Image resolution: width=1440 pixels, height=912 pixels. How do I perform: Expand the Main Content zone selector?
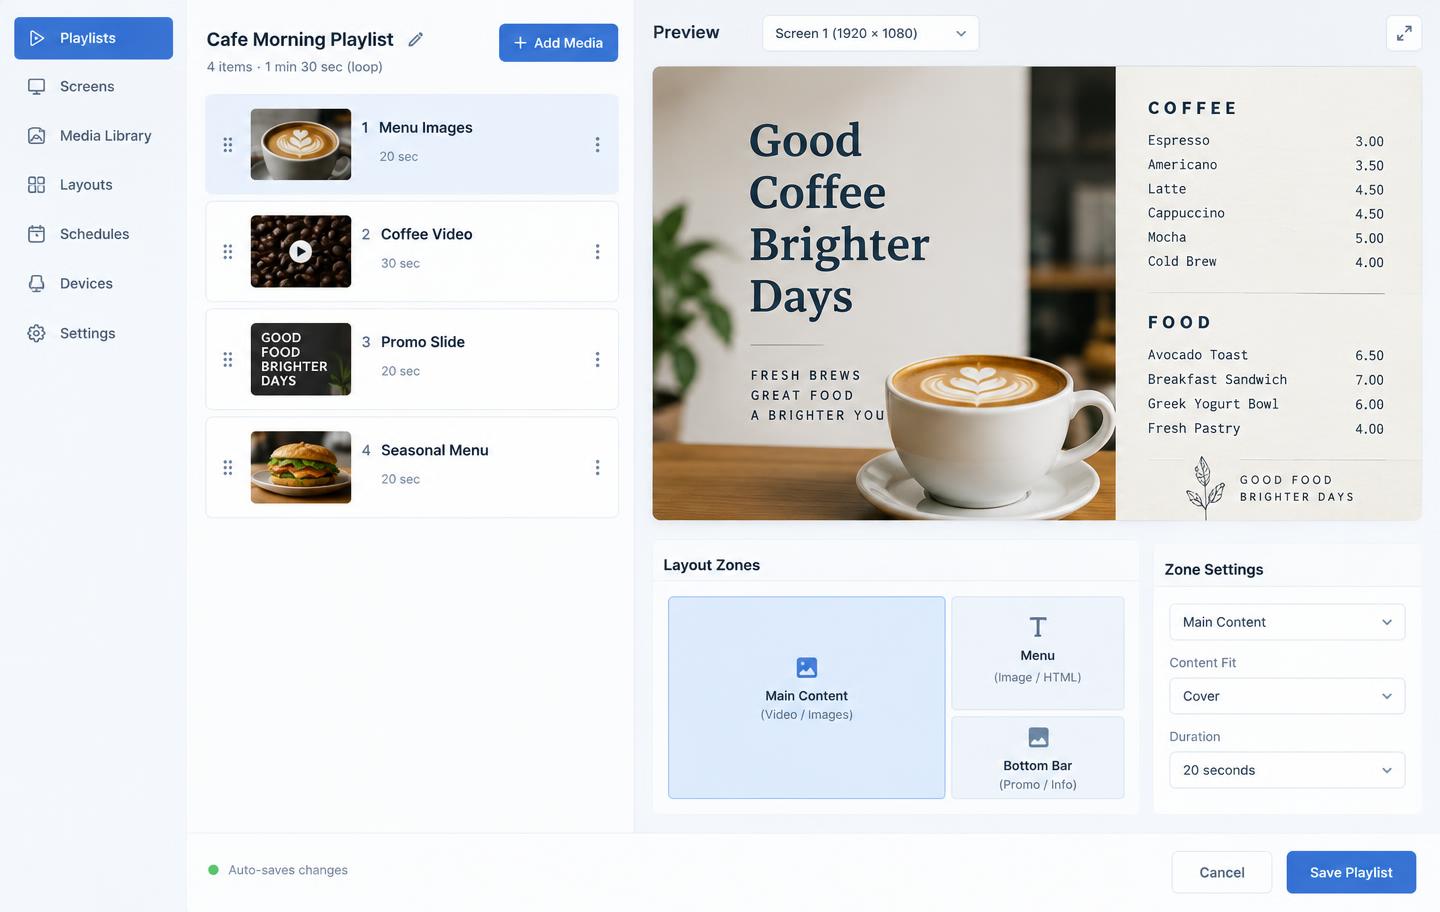click(1287, 622)
